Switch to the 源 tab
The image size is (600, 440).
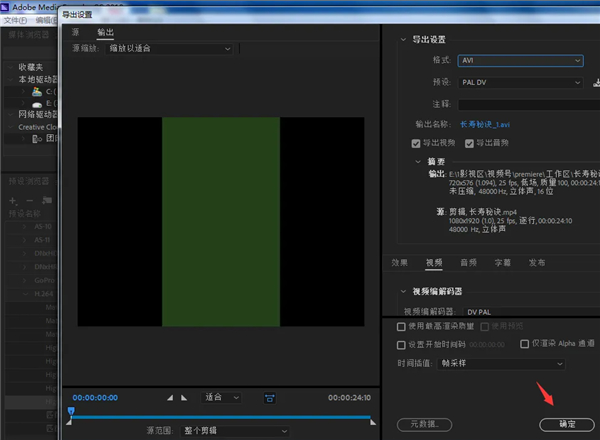(x=76, y=32)
